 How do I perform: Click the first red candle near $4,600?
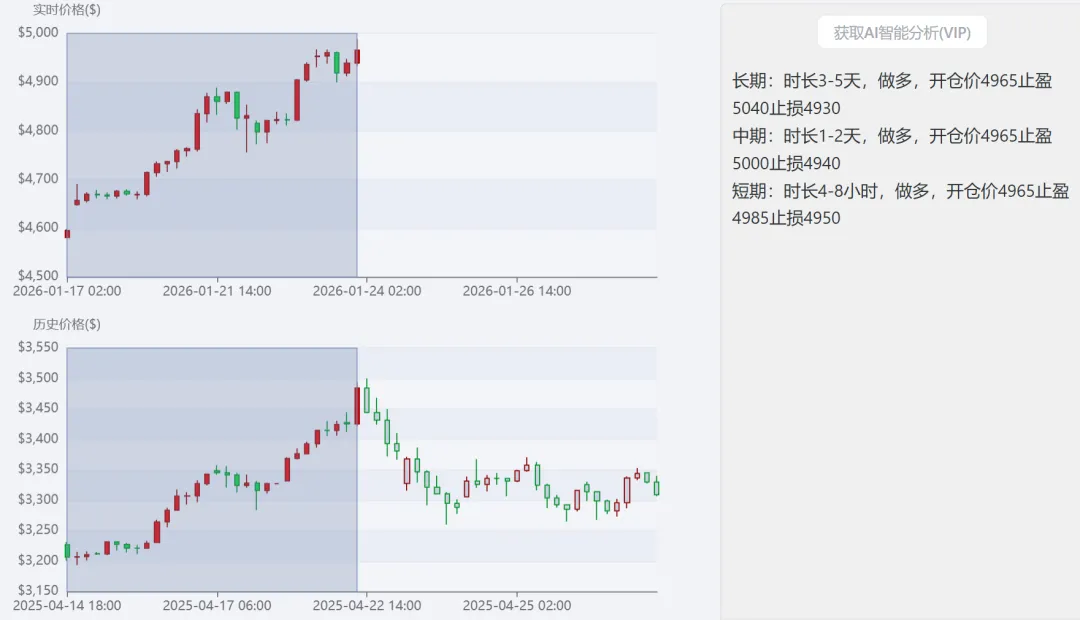[x=67, y=234]
